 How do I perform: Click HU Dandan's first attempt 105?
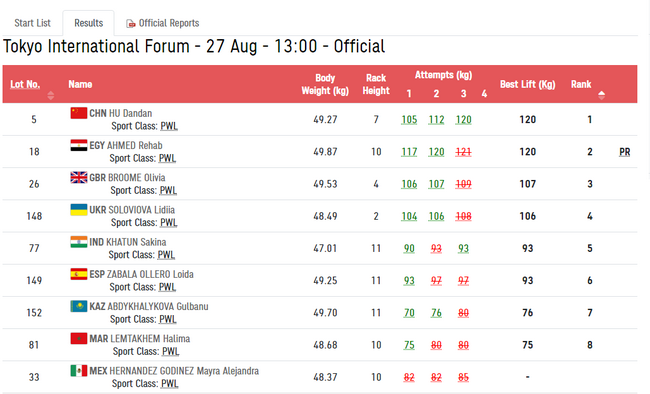coord(409,120)
